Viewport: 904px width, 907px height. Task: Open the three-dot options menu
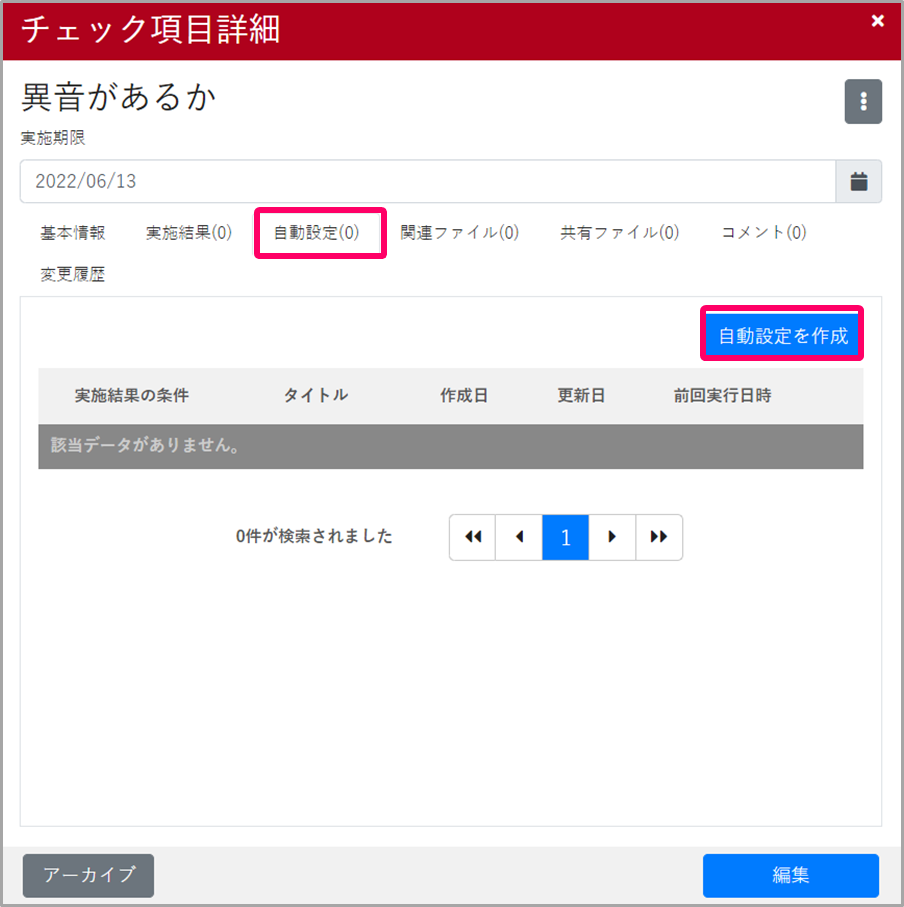(x=863, y=102)
